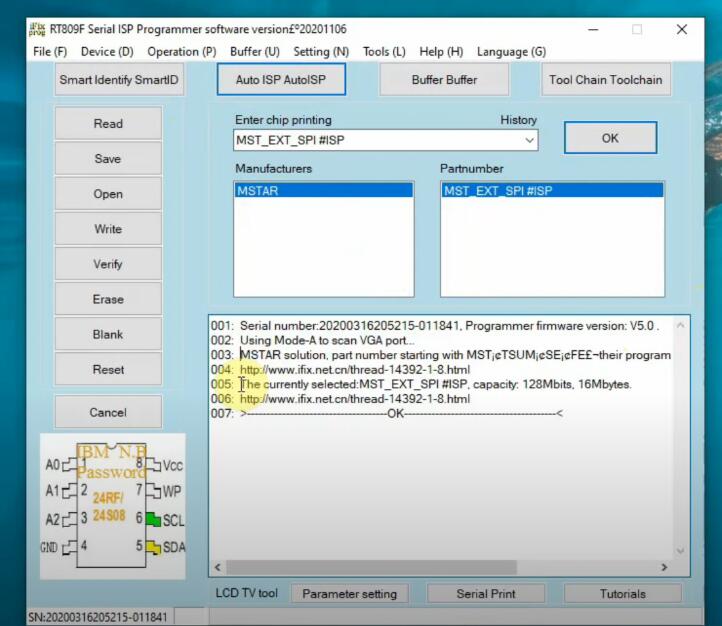Click SN status bar entry

click(x=98, y=617)
